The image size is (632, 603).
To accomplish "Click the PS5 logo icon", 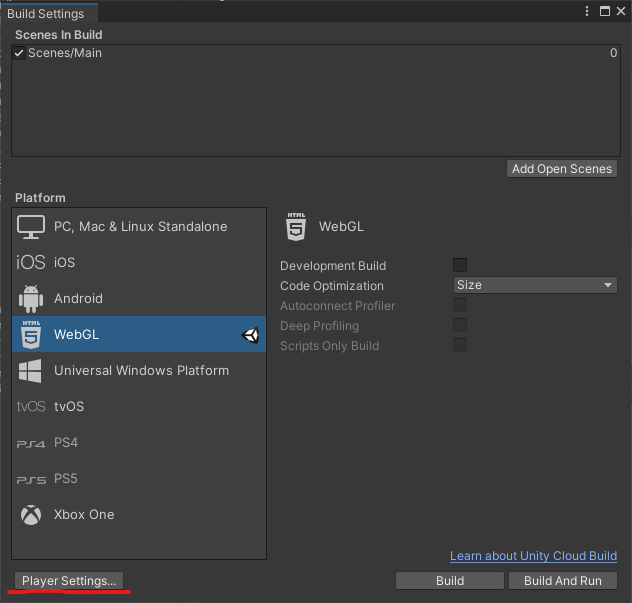I will tap(31, 480).
